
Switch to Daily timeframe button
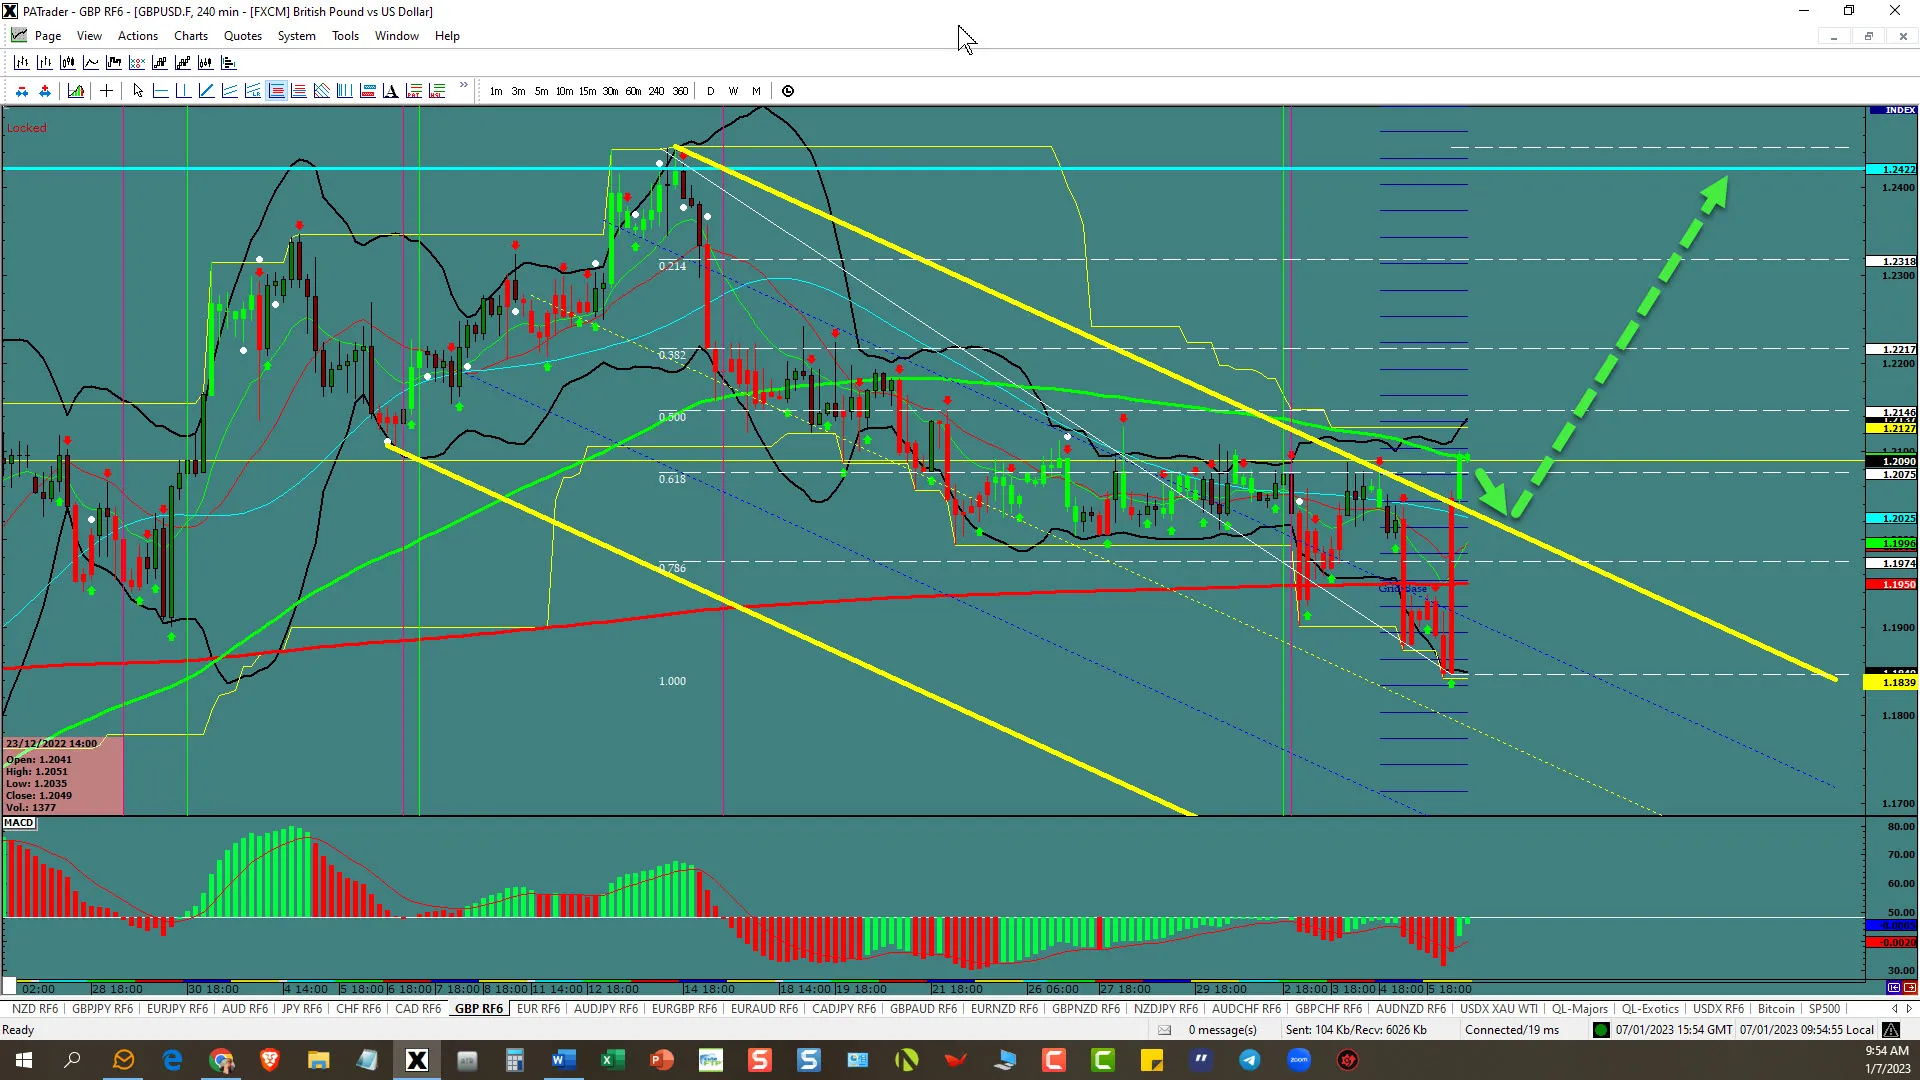(x=711, y=91)
